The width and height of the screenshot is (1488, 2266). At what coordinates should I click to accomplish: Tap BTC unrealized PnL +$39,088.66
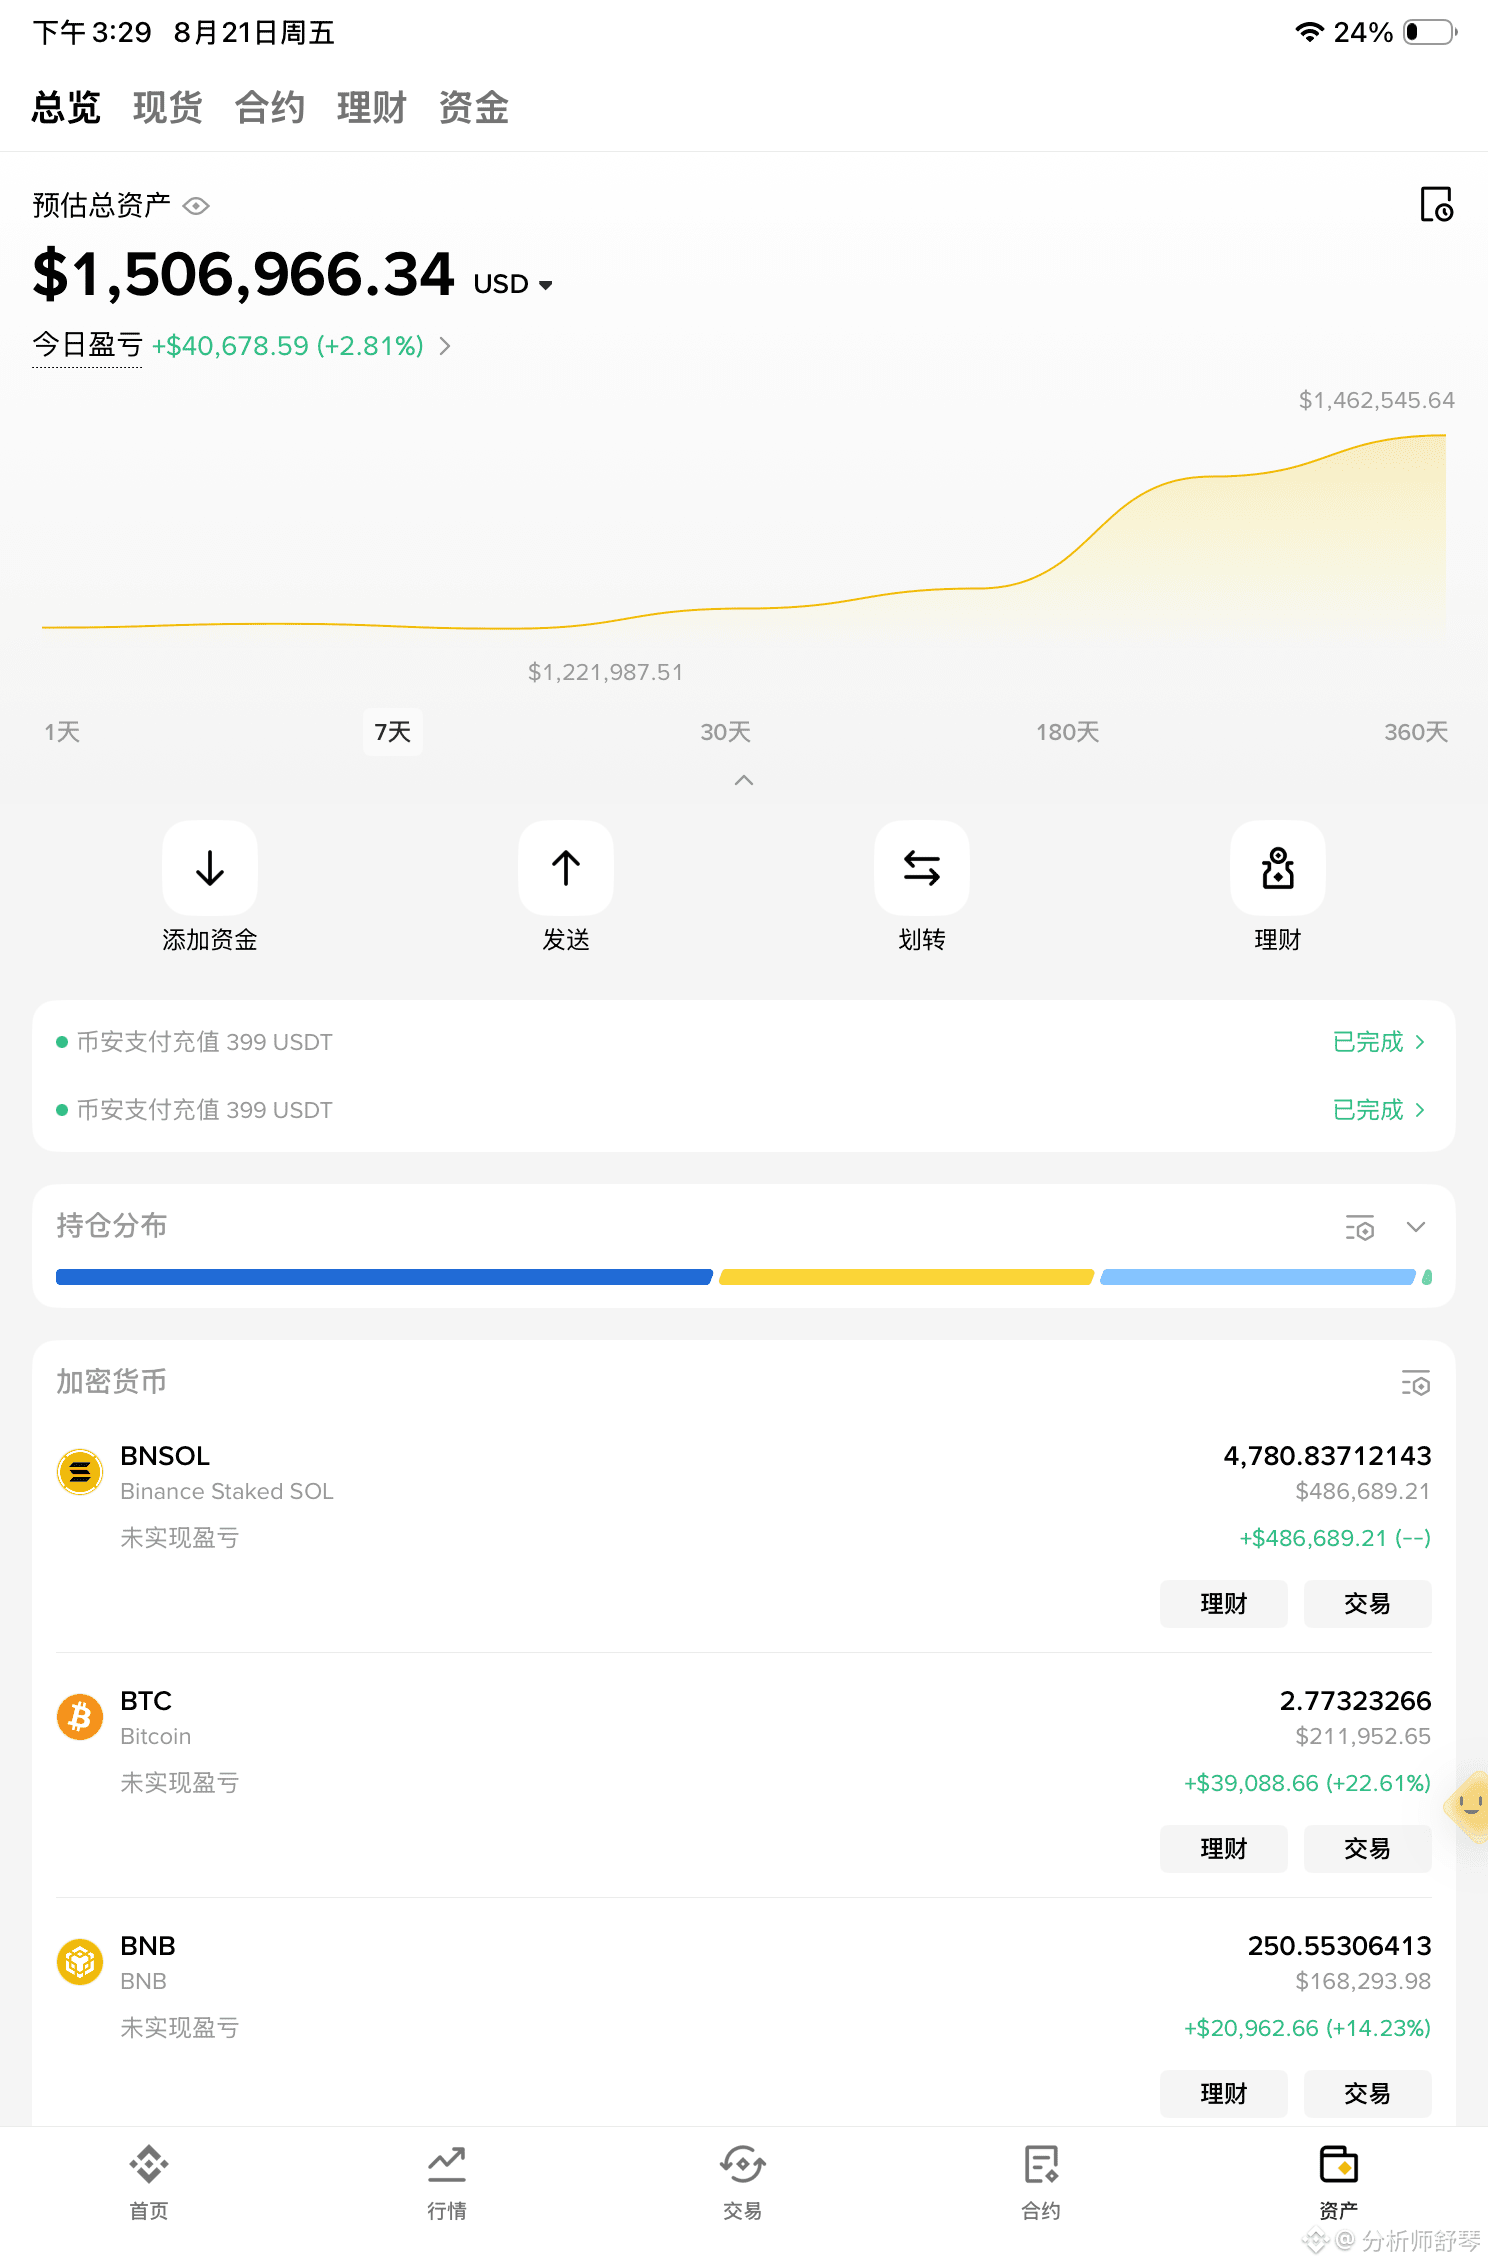point(1307,1783)
